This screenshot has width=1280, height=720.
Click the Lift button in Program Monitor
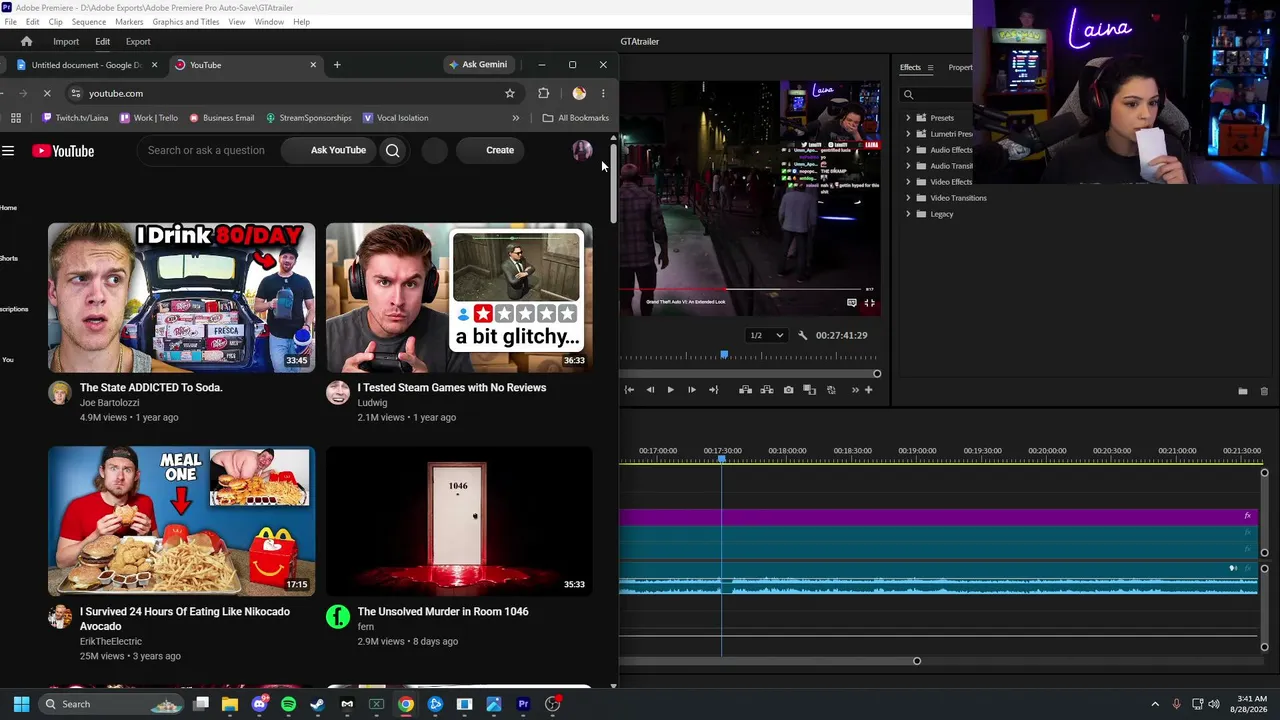tap(745, 390)
